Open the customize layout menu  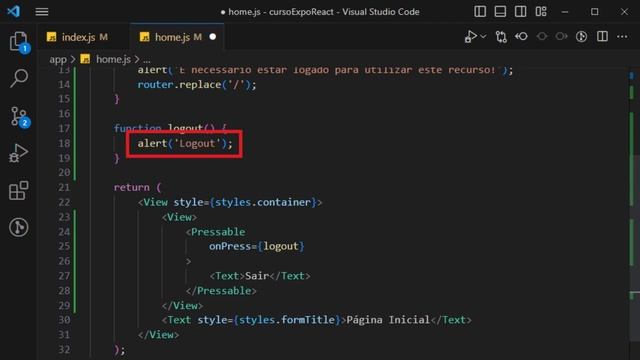[541, 11]
